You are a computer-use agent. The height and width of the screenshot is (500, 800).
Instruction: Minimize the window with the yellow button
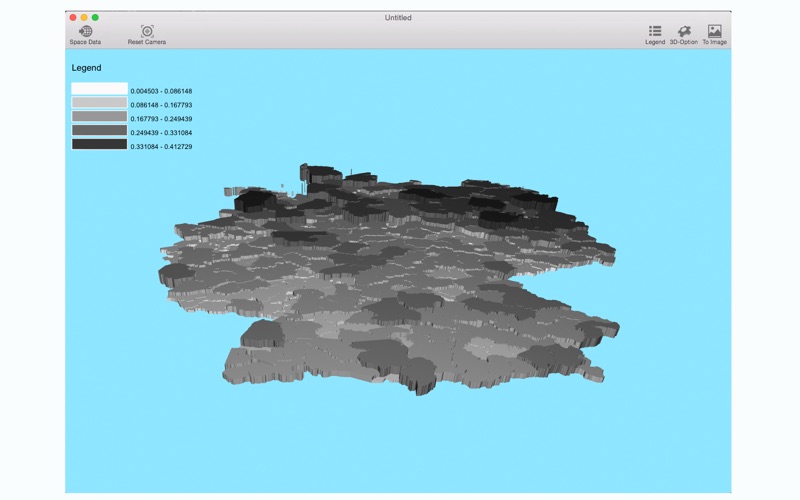84,18
